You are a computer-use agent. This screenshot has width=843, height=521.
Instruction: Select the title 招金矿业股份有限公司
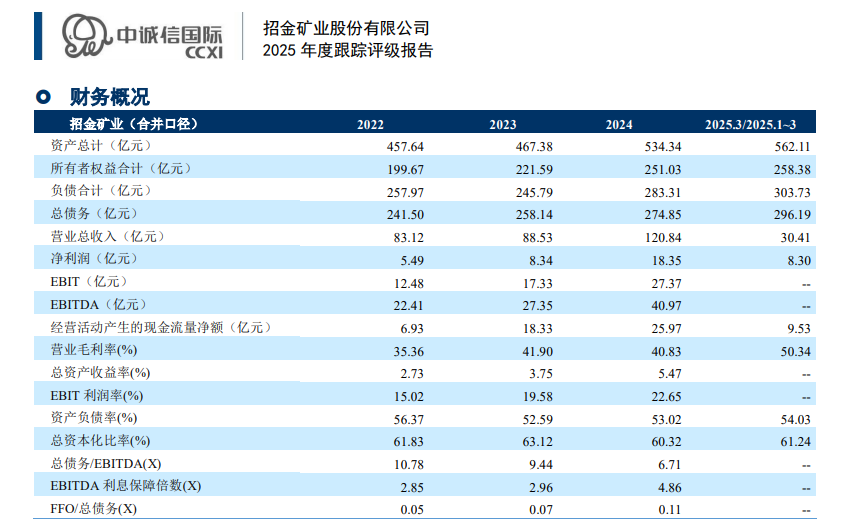coord(346,28)
